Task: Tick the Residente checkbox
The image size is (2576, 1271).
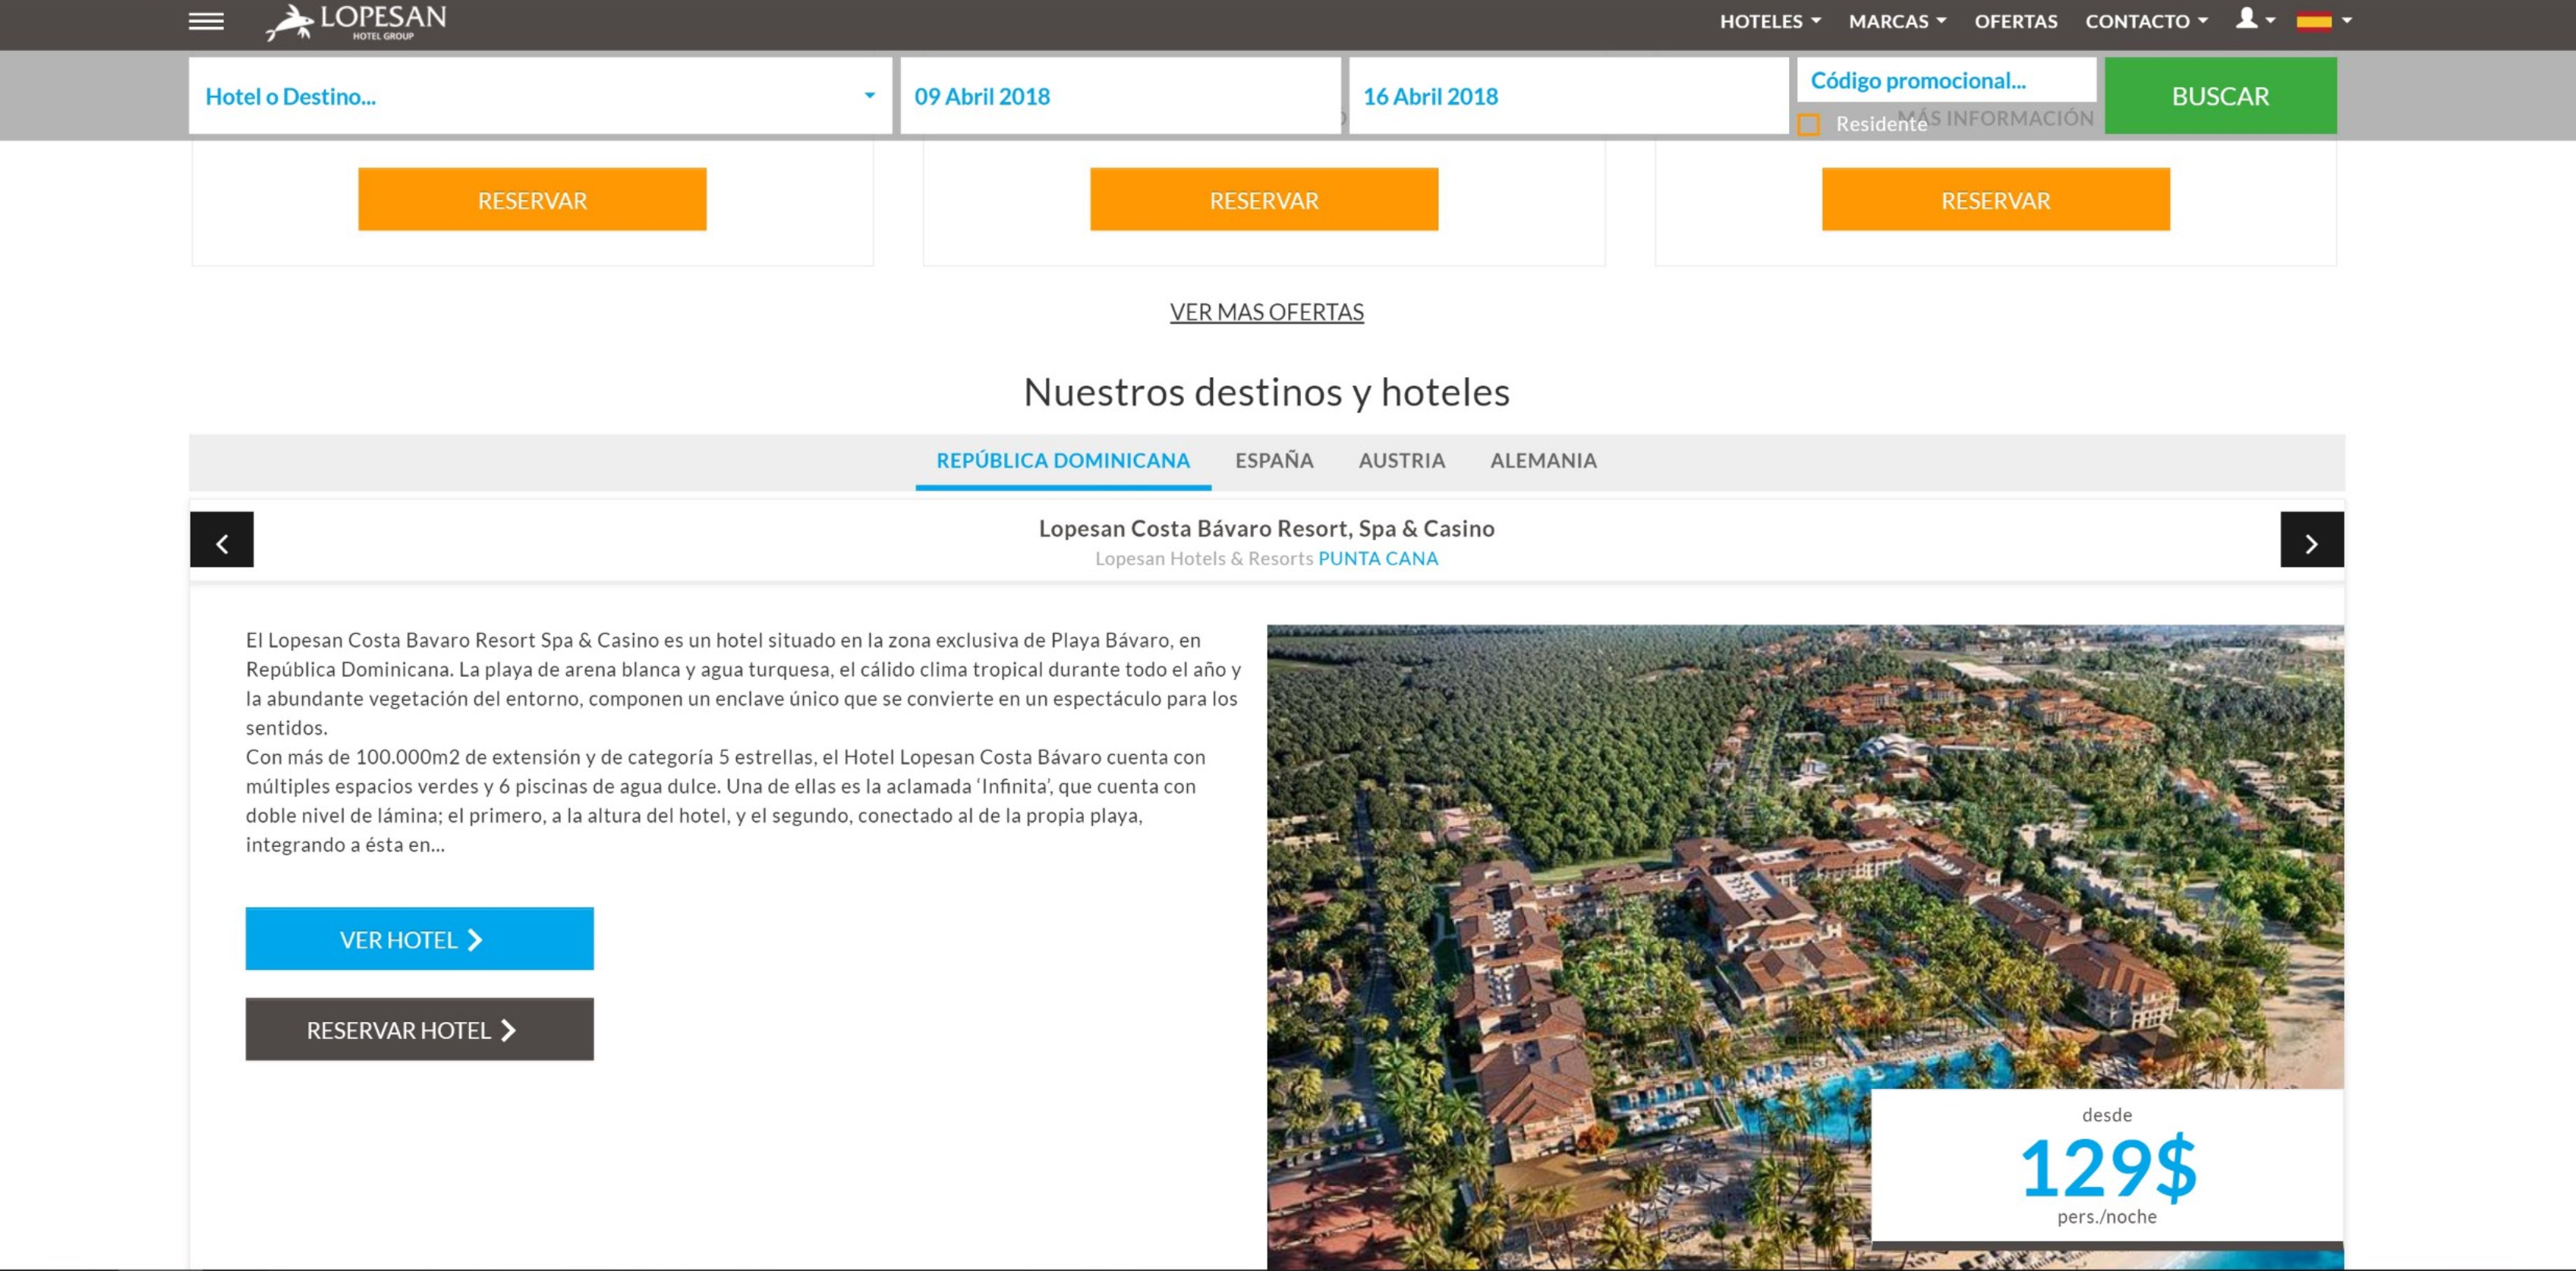Action: coord(1808,125)
